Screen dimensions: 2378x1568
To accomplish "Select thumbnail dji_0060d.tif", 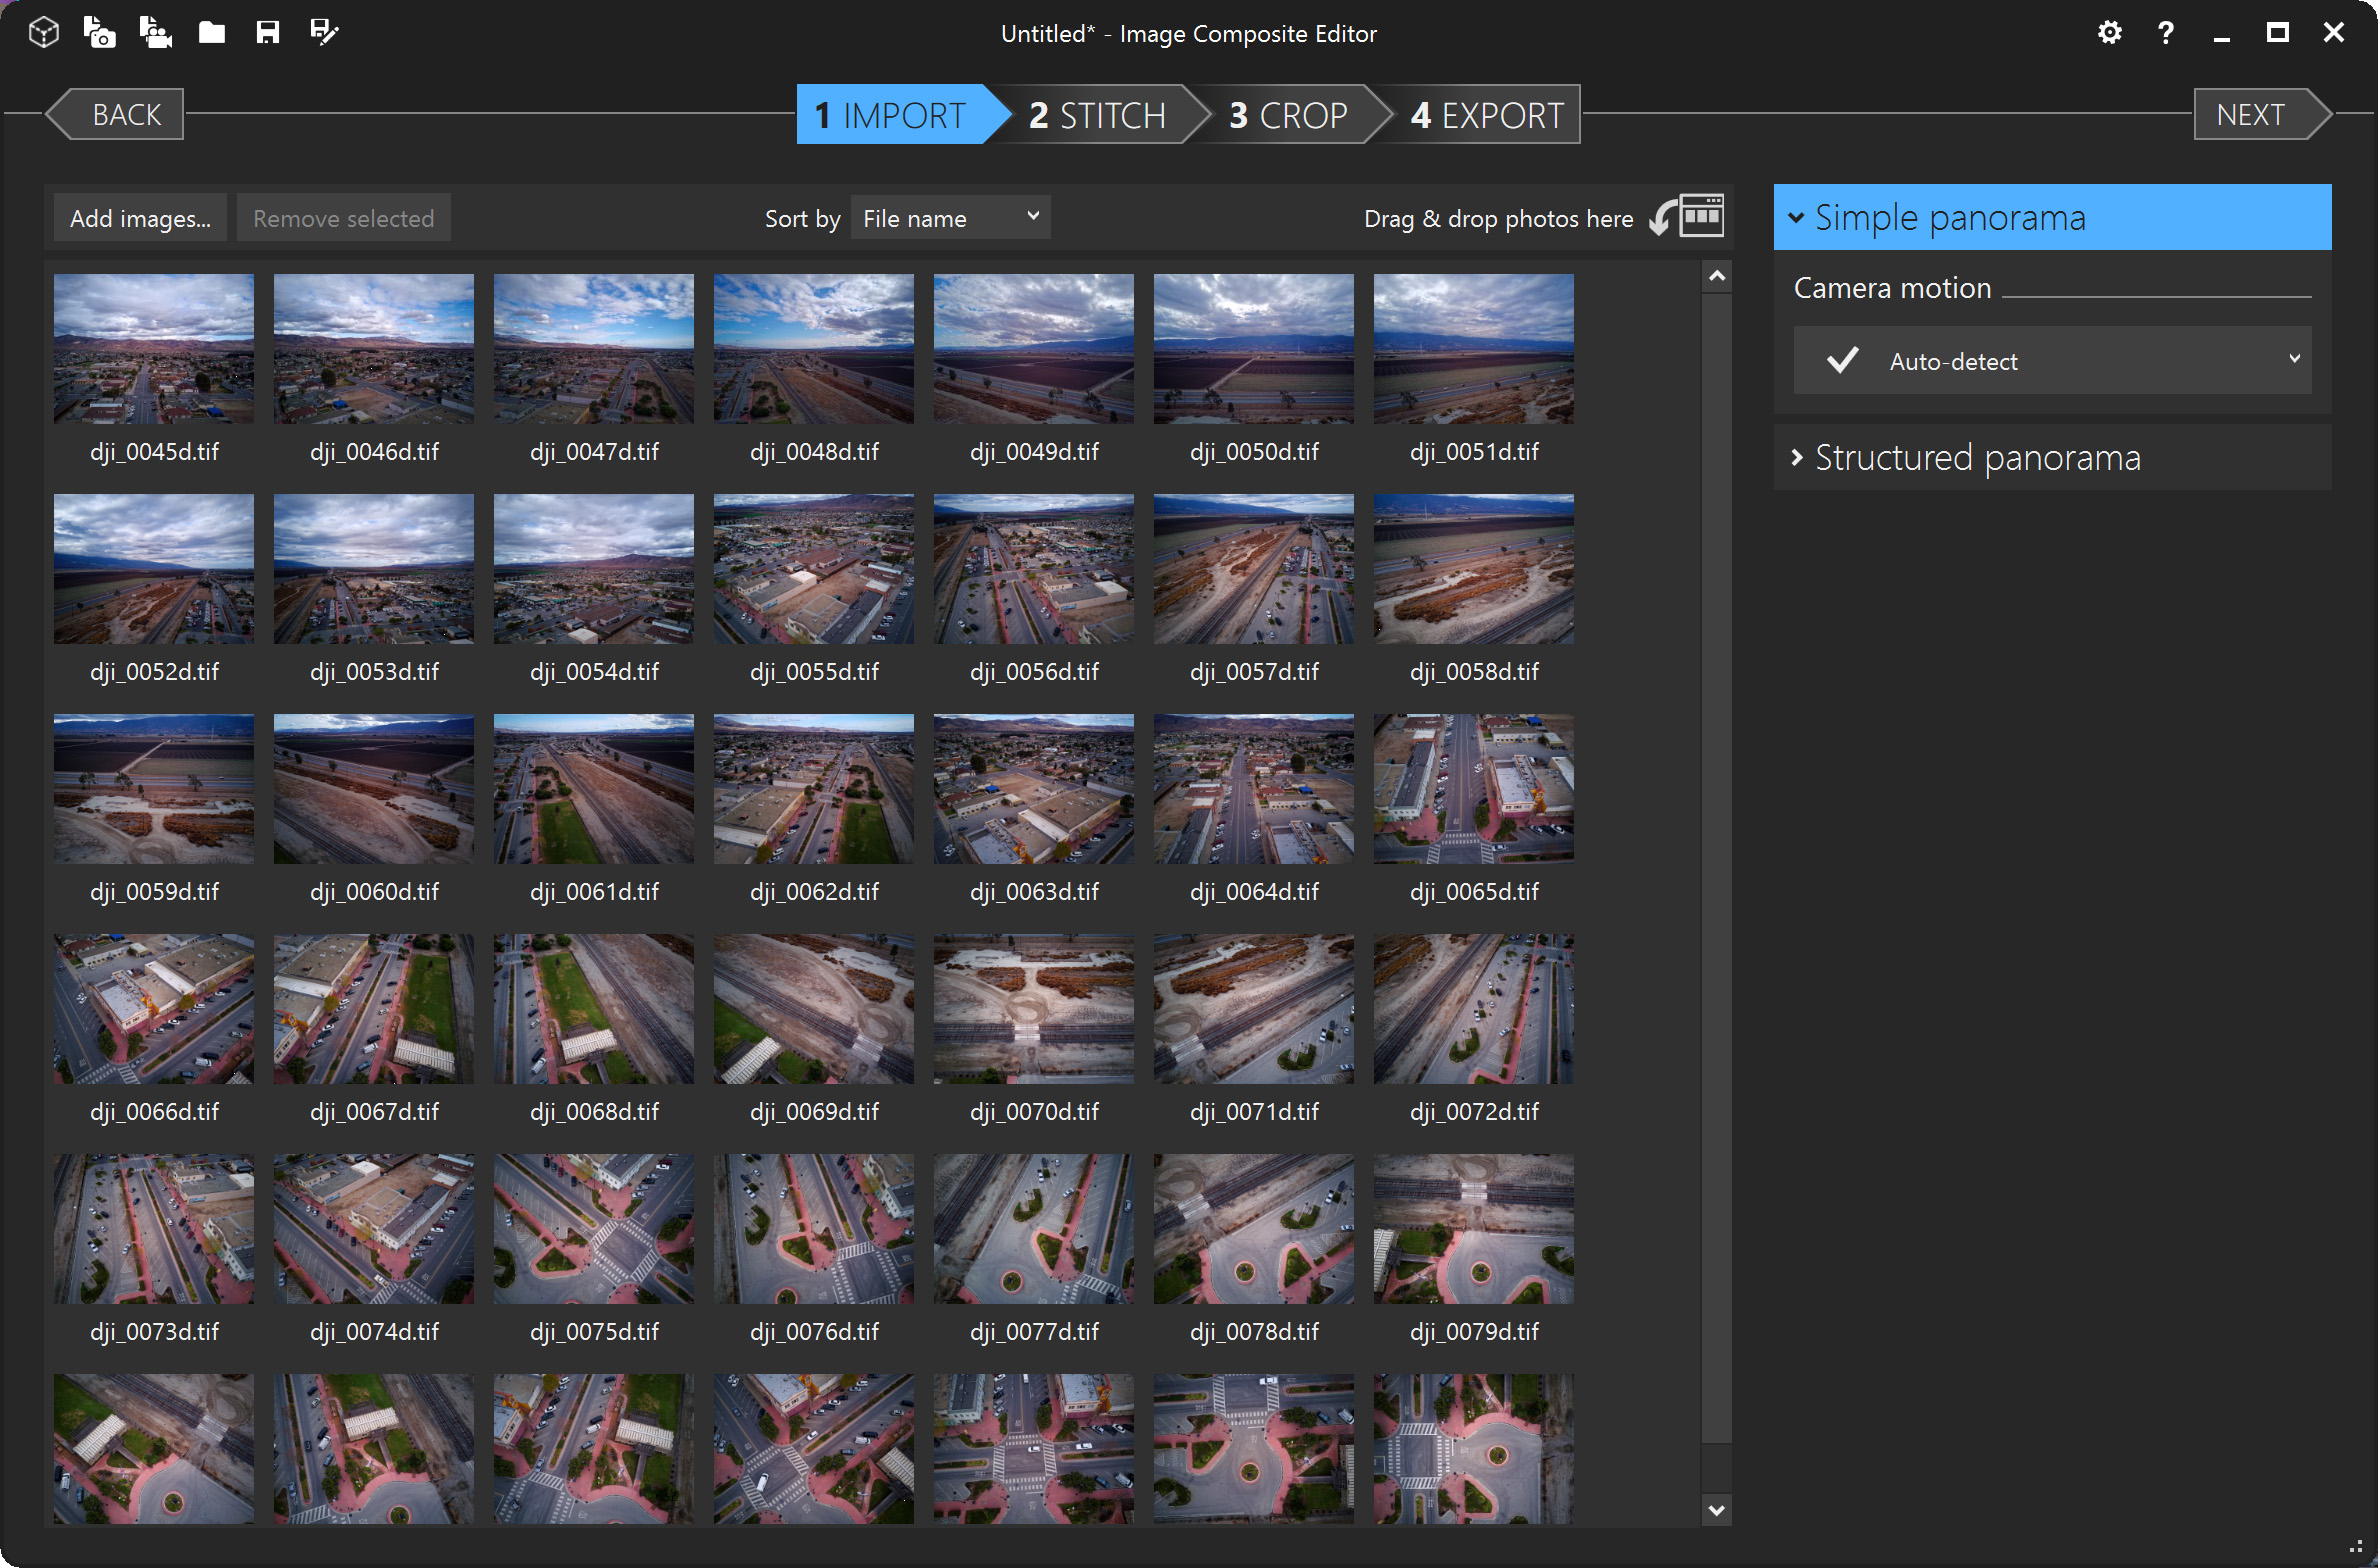I will 374,789.
